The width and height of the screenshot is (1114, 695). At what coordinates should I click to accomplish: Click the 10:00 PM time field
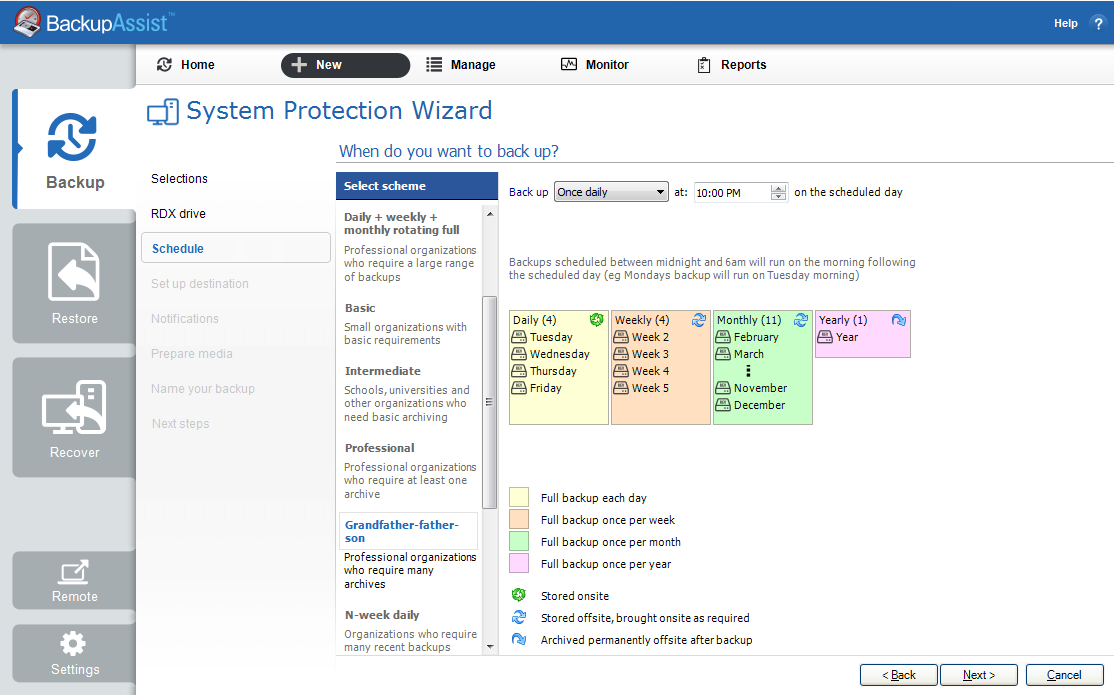coord(730,192)
